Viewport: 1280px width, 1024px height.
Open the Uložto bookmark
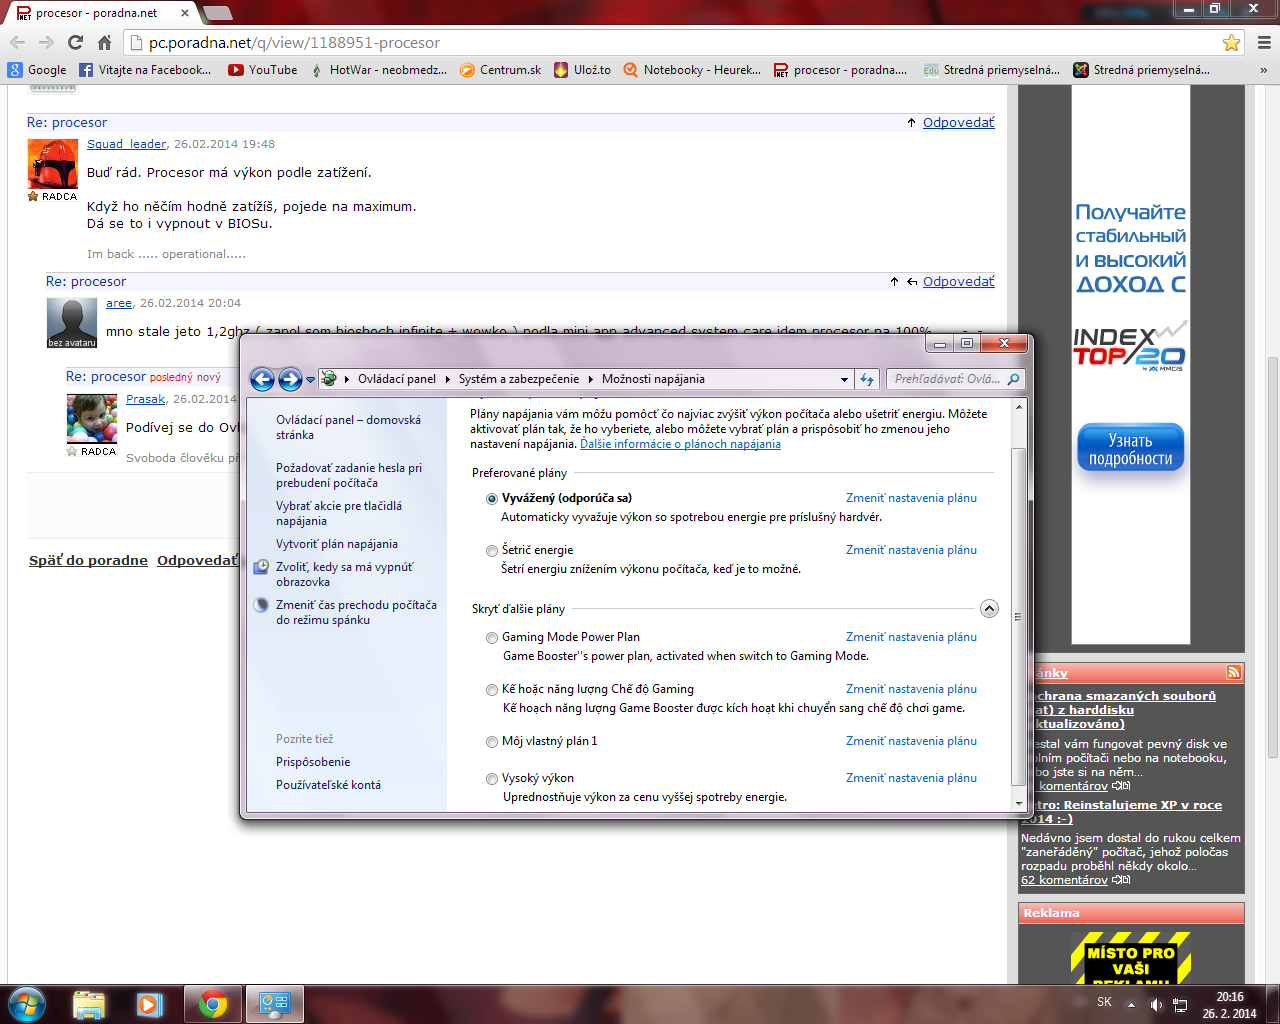coord(582,70)
